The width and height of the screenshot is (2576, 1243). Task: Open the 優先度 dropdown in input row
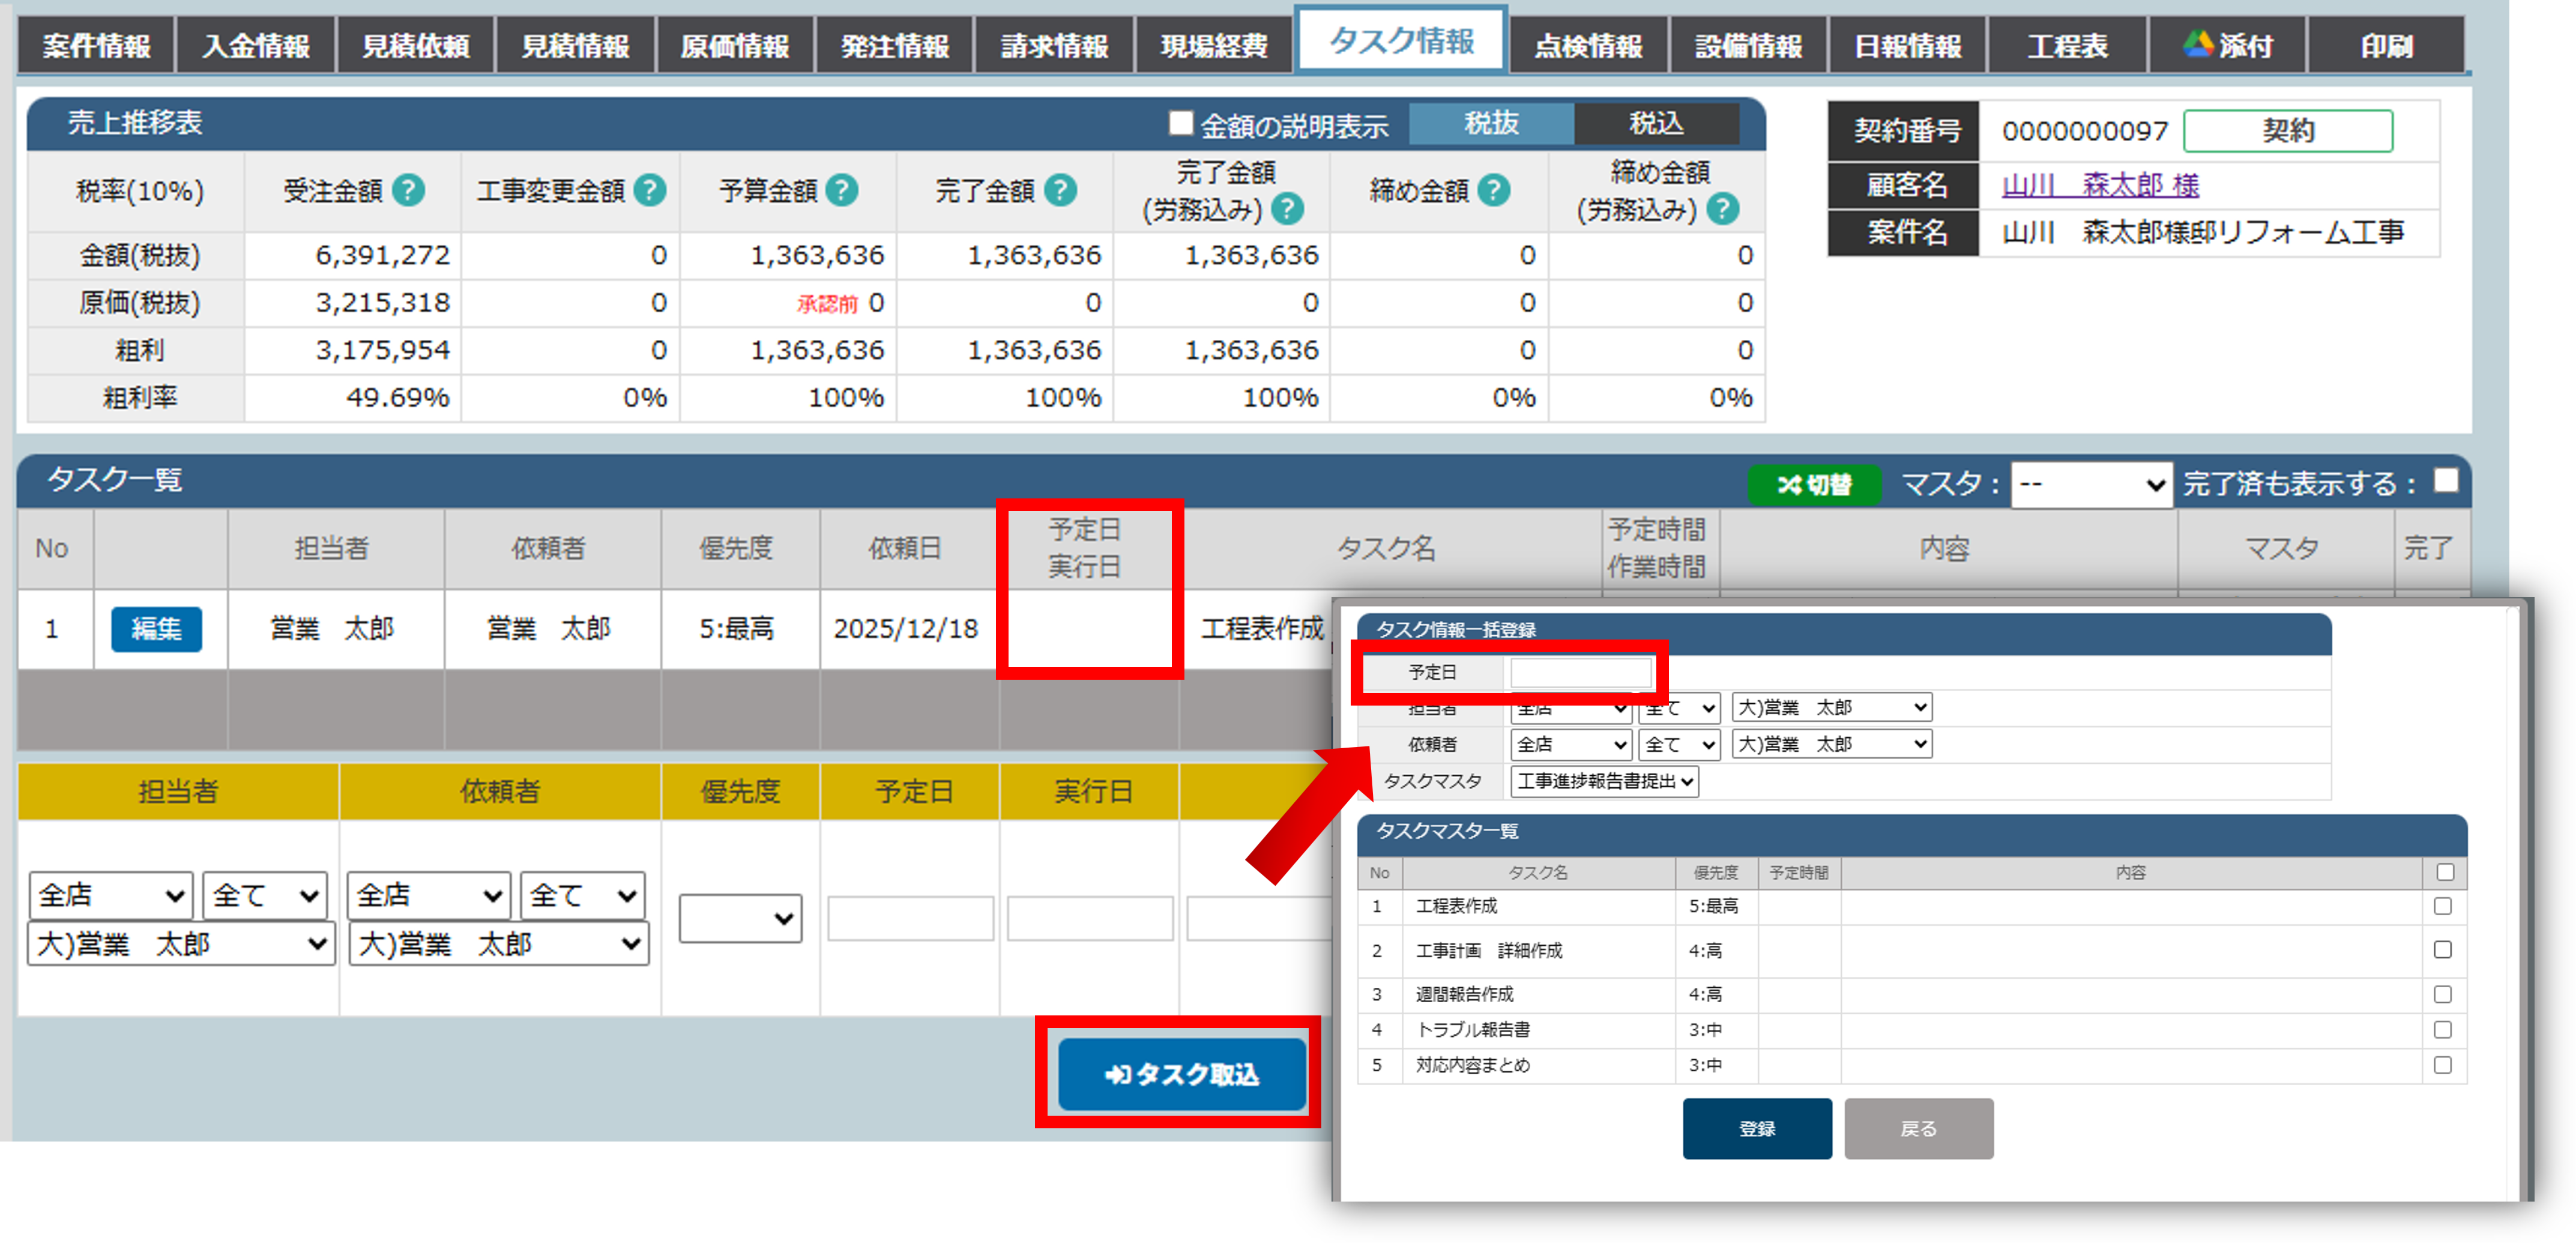coord(740,918)
